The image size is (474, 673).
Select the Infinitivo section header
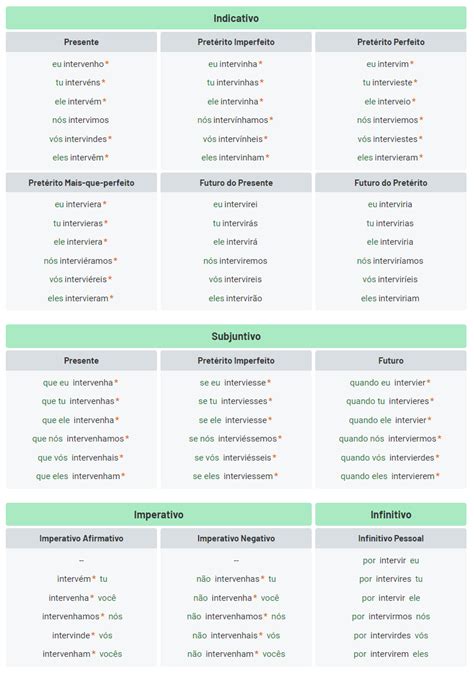click(x=391, y=514)
